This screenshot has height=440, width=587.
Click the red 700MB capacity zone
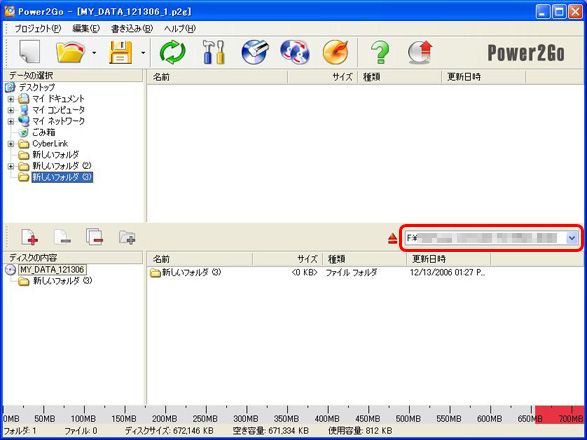click(x=559, y=415)
